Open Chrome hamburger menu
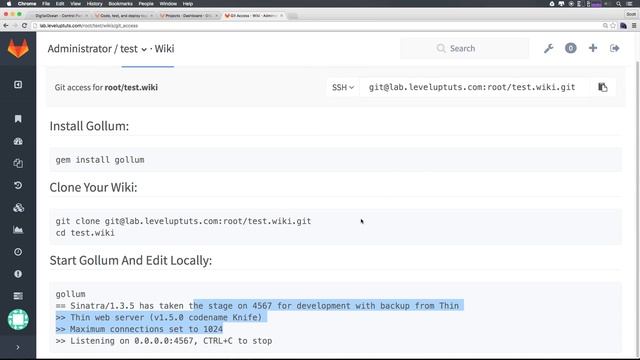Viewport: 640px width, 360px height. pyautogui.click(x=634, y=26)
